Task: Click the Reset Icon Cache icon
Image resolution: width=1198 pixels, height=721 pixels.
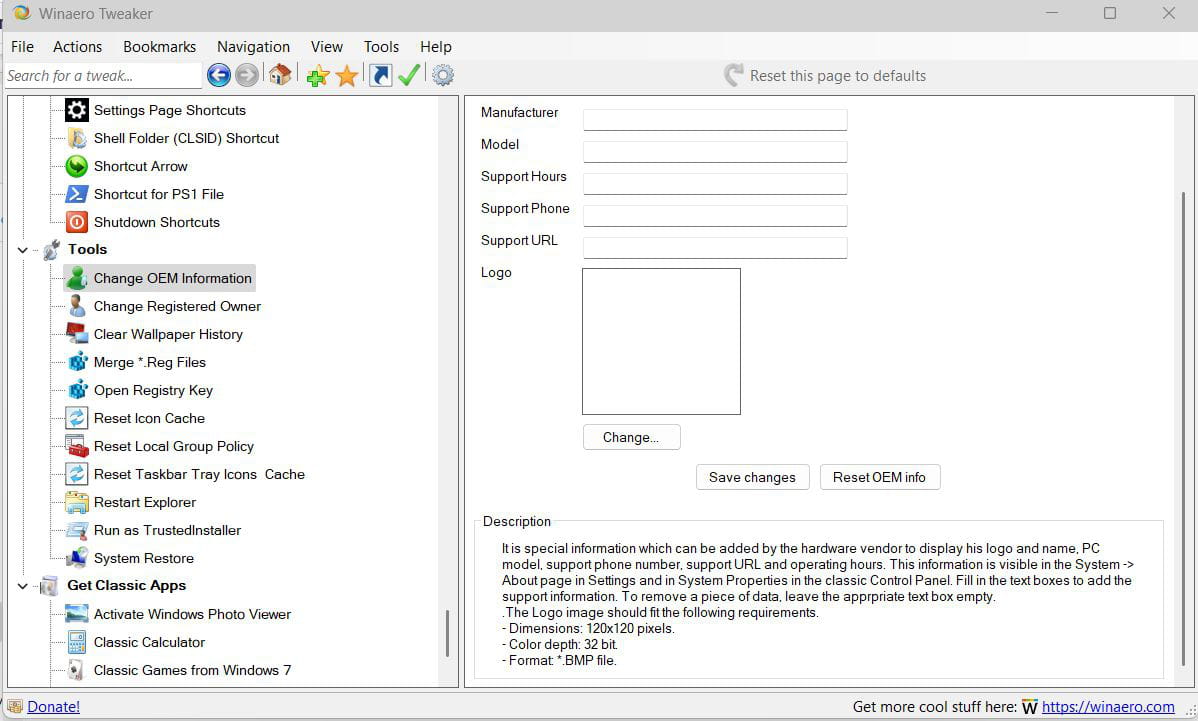Action: [x=76, y=418]
